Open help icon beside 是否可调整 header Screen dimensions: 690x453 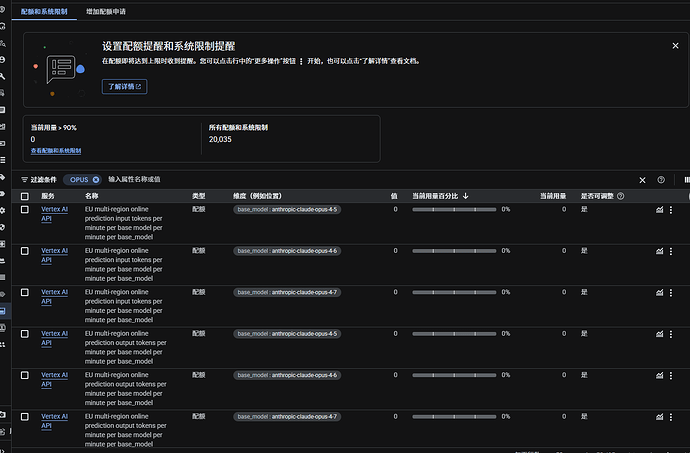(x=620, y=196)
